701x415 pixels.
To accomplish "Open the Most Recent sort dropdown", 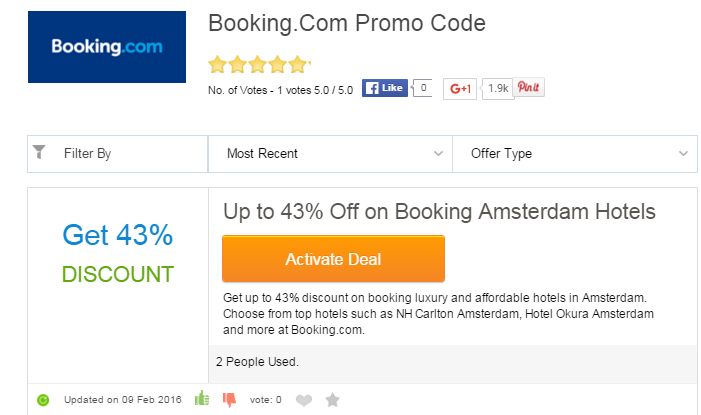I will click(x=332, y=154).
